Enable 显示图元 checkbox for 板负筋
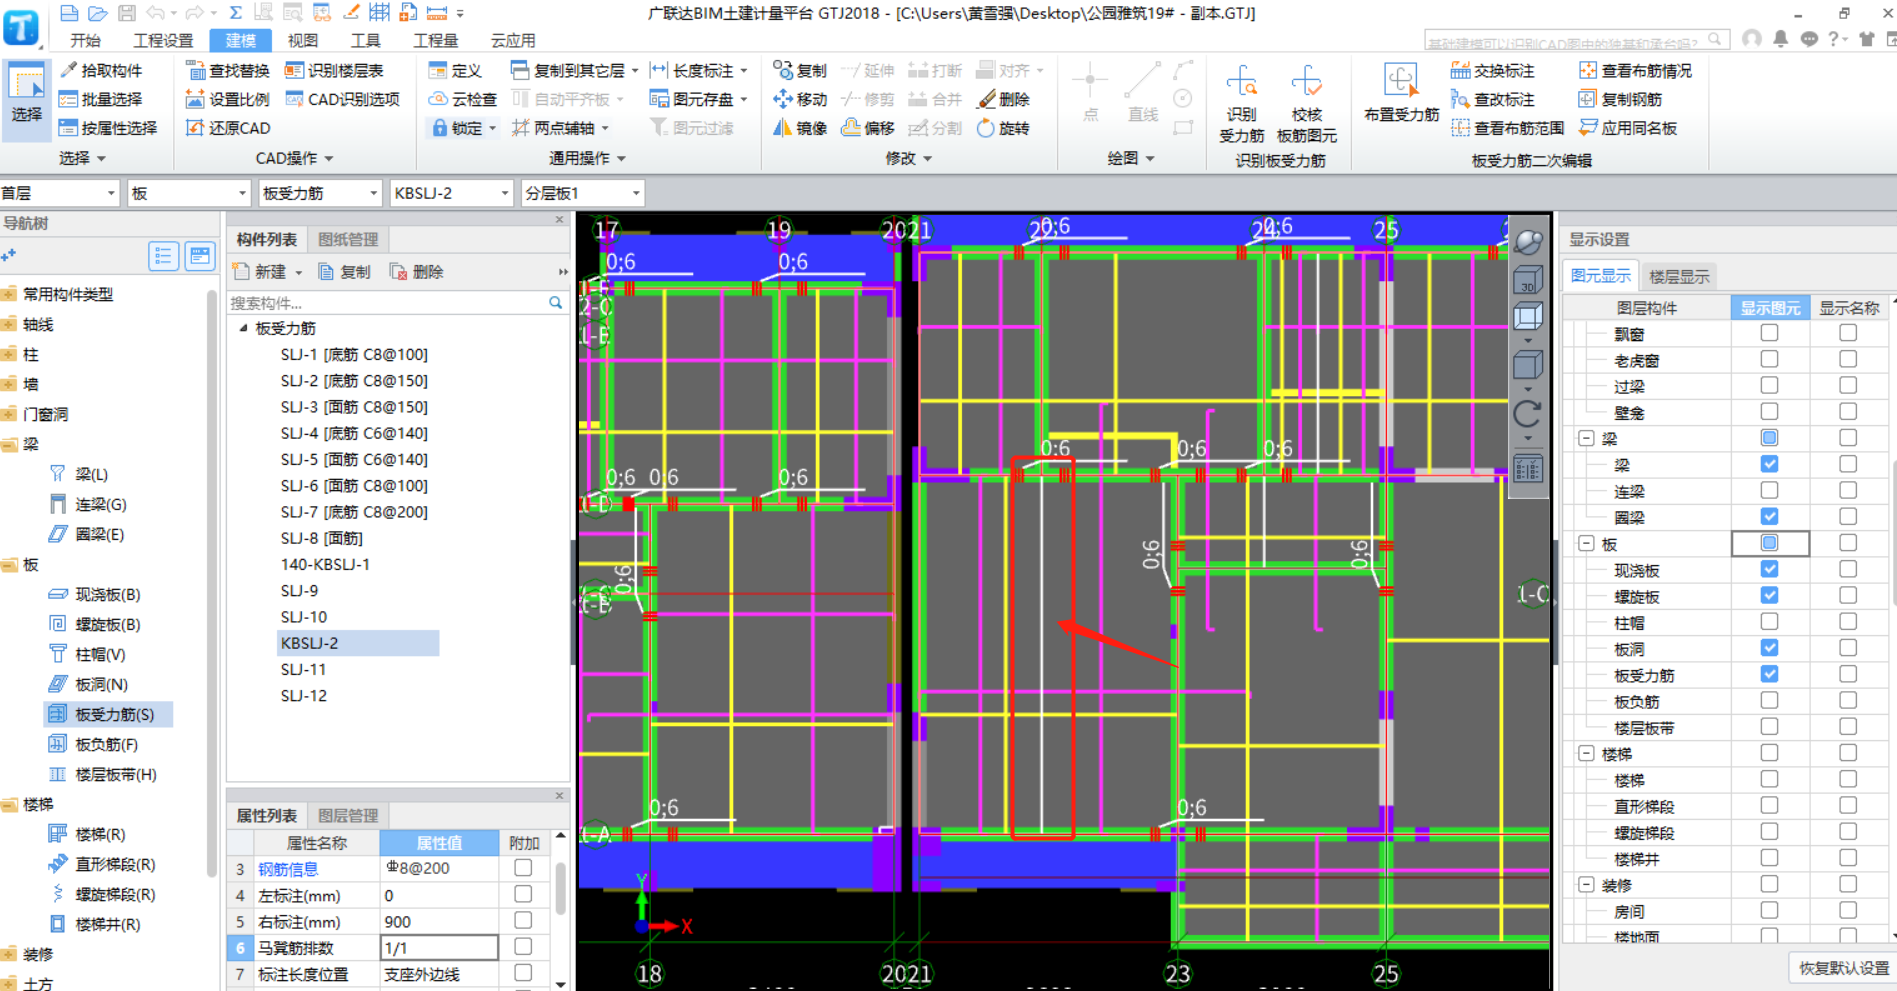The width and height of the screenshot is (1897, 991). click(x=1769, y=700)
